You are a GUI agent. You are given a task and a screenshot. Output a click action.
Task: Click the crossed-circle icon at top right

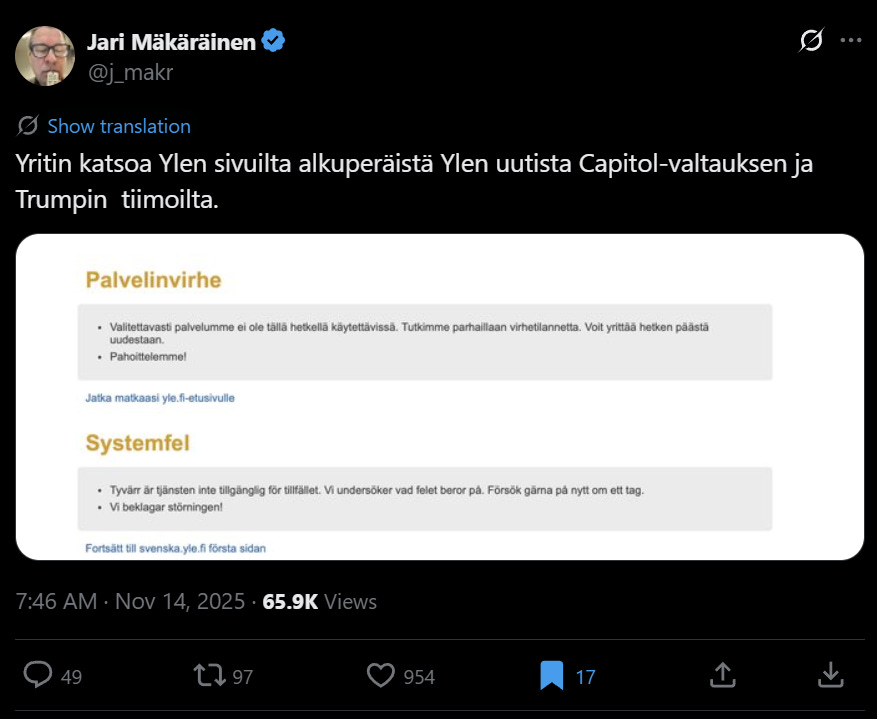(809, 40)
